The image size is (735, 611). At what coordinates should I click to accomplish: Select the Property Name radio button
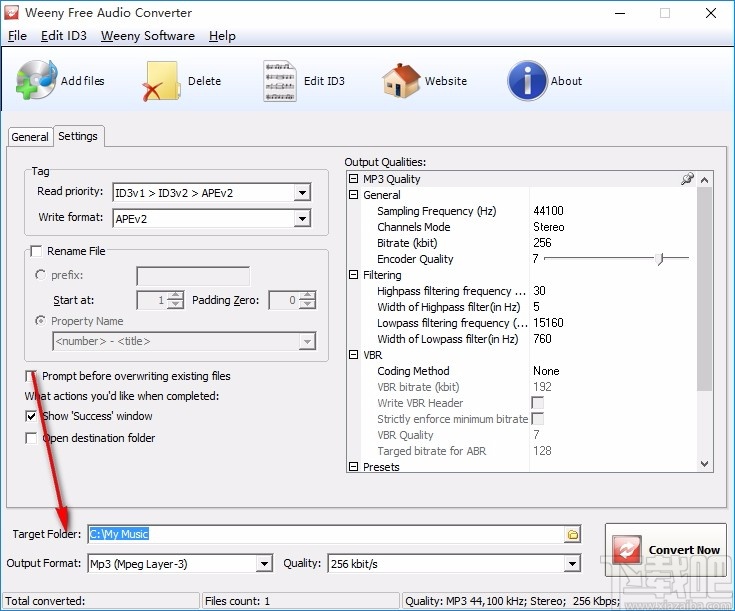[x=41, y=321]
